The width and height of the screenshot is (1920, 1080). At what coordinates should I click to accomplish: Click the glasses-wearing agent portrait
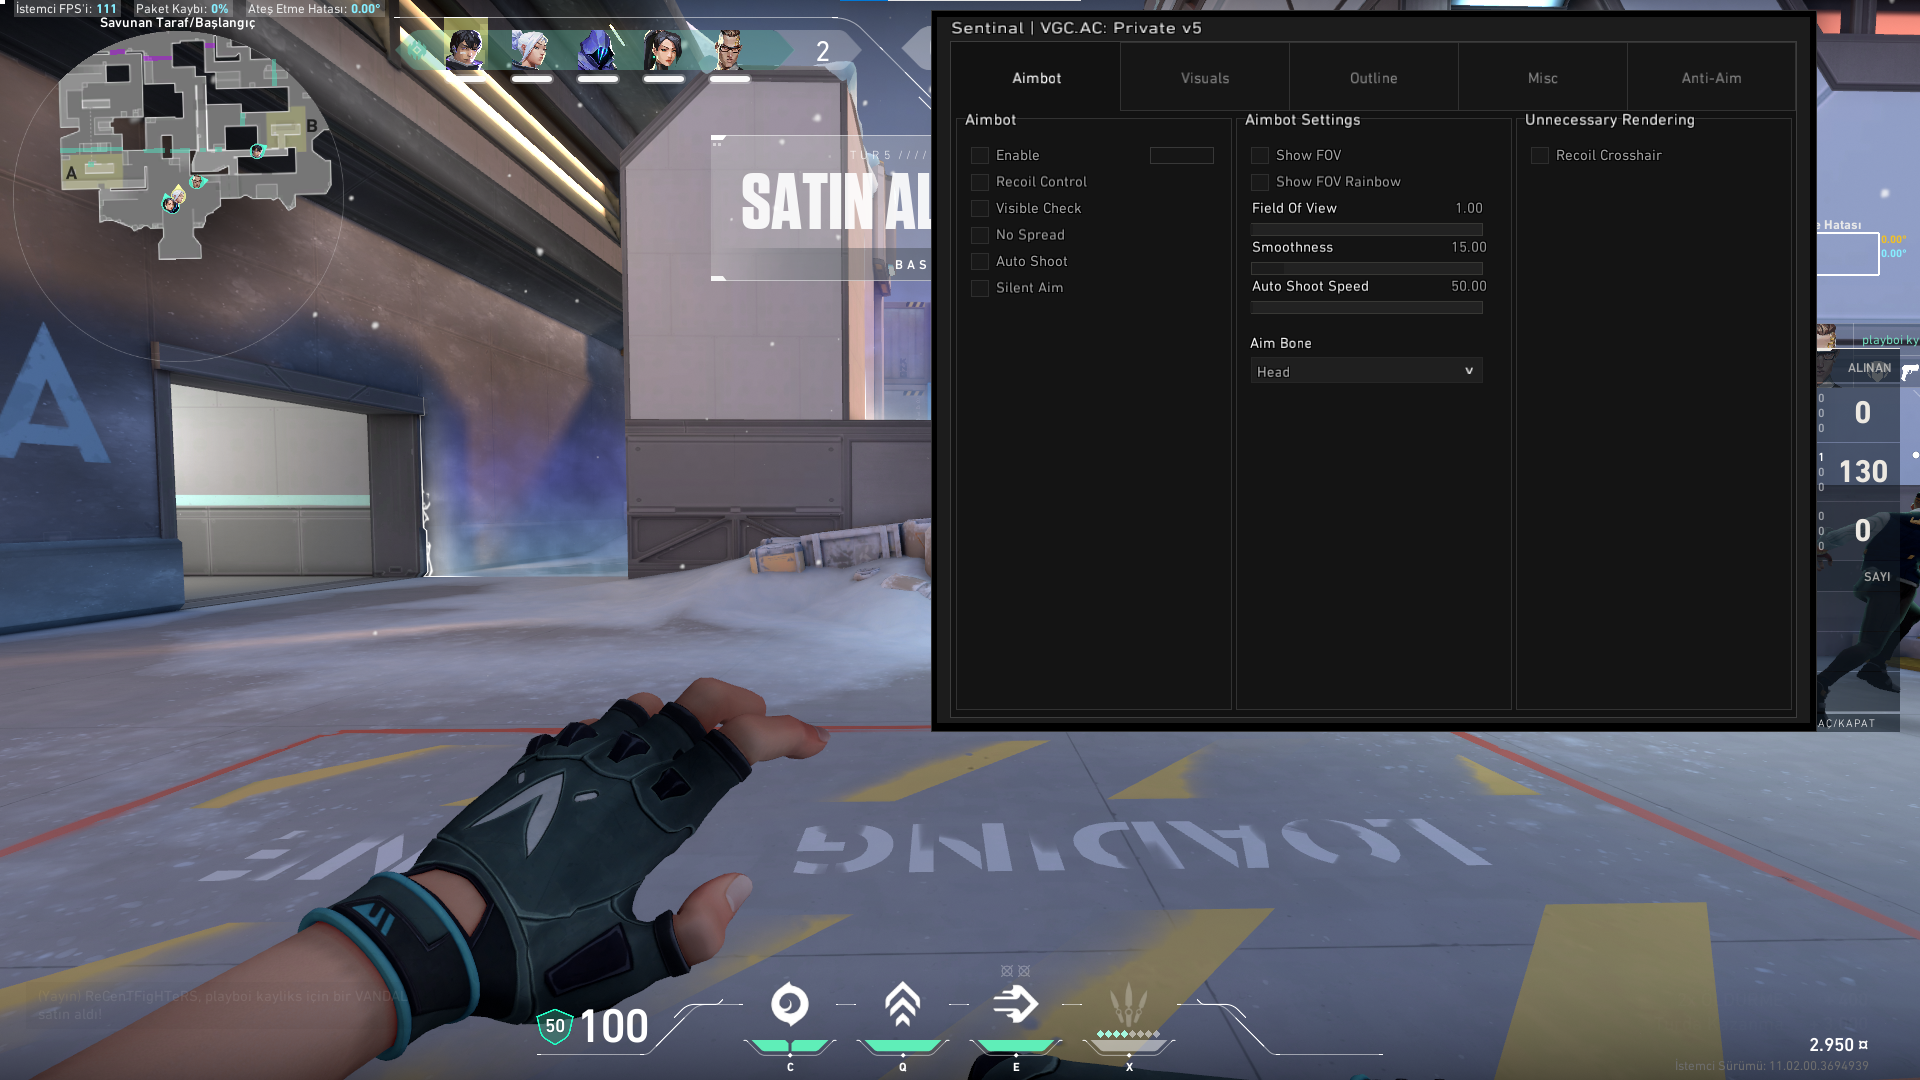coord(730,47)
